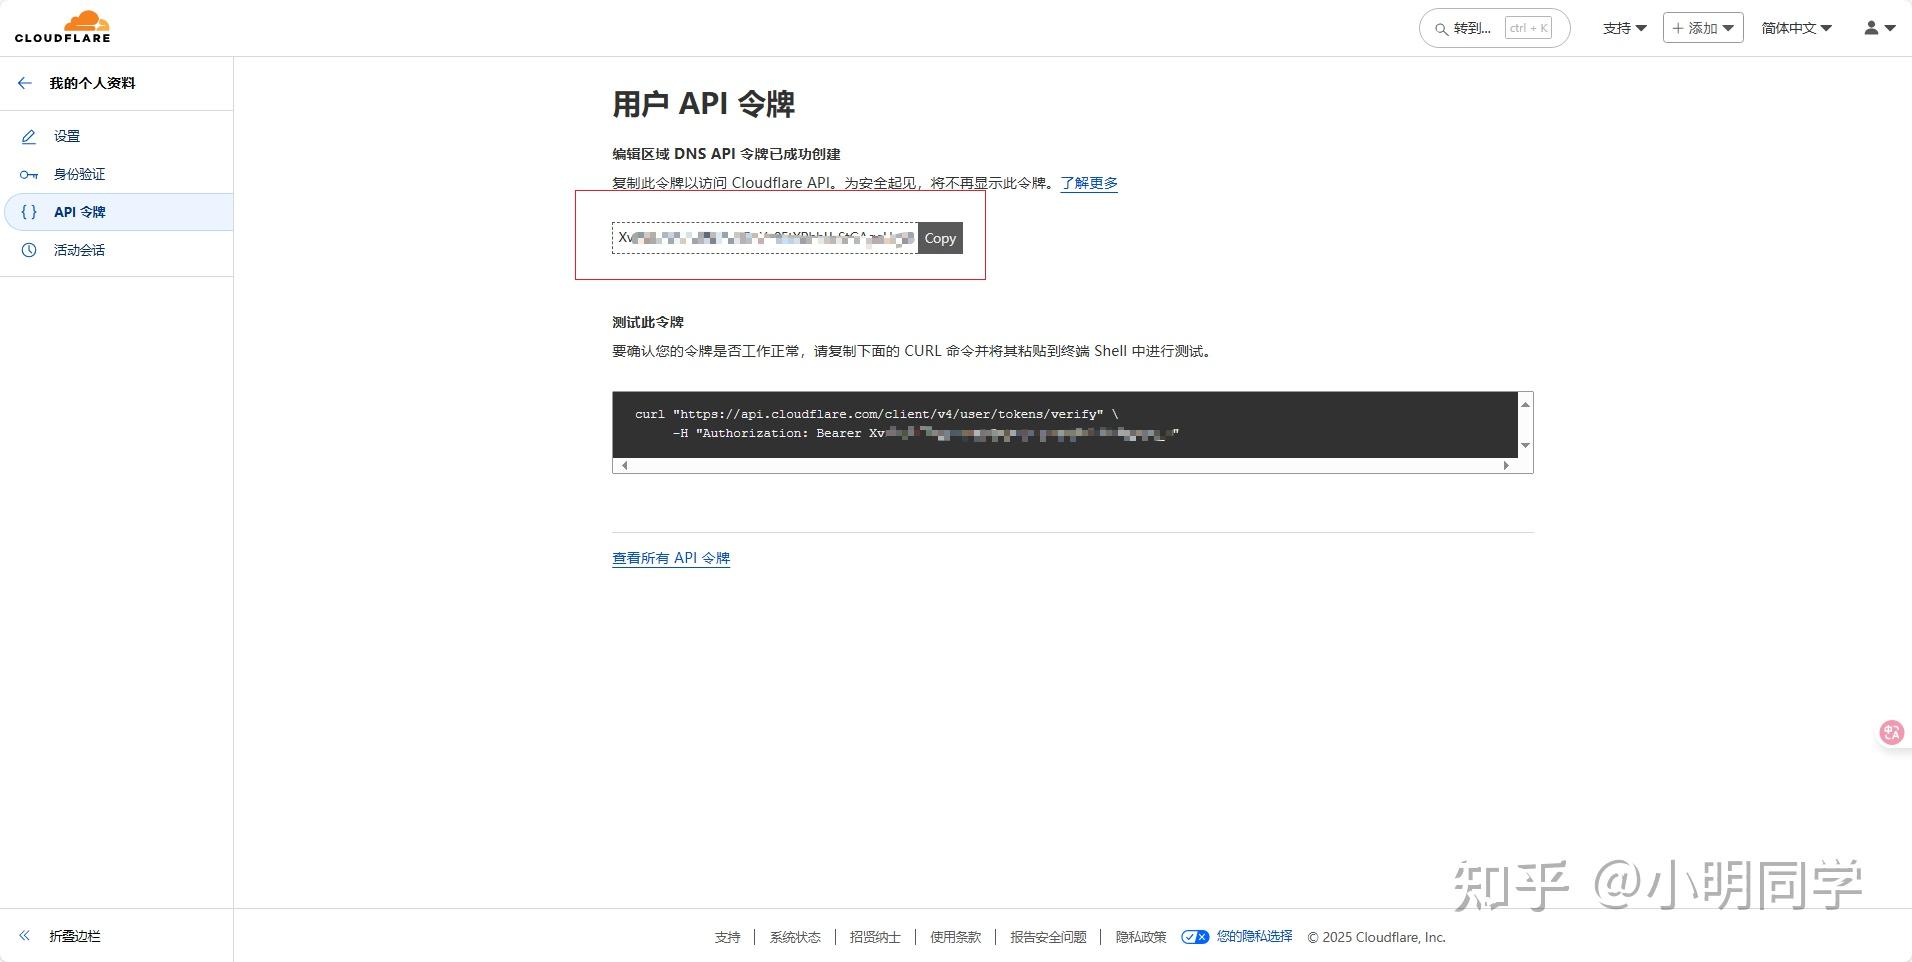Open 设置 via the pencil icon
The image size is (1912, 962).
(30, 136)
